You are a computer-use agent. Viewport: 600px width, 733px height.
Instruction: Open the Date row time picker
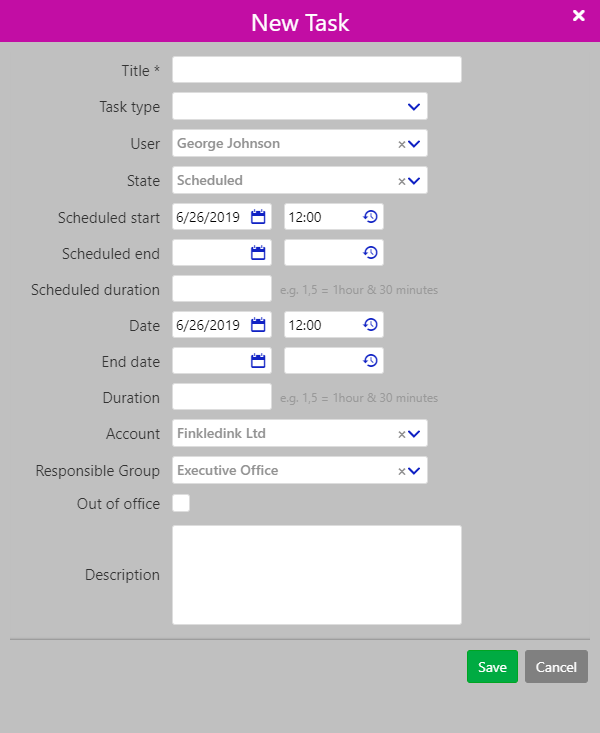coord(370,325)
